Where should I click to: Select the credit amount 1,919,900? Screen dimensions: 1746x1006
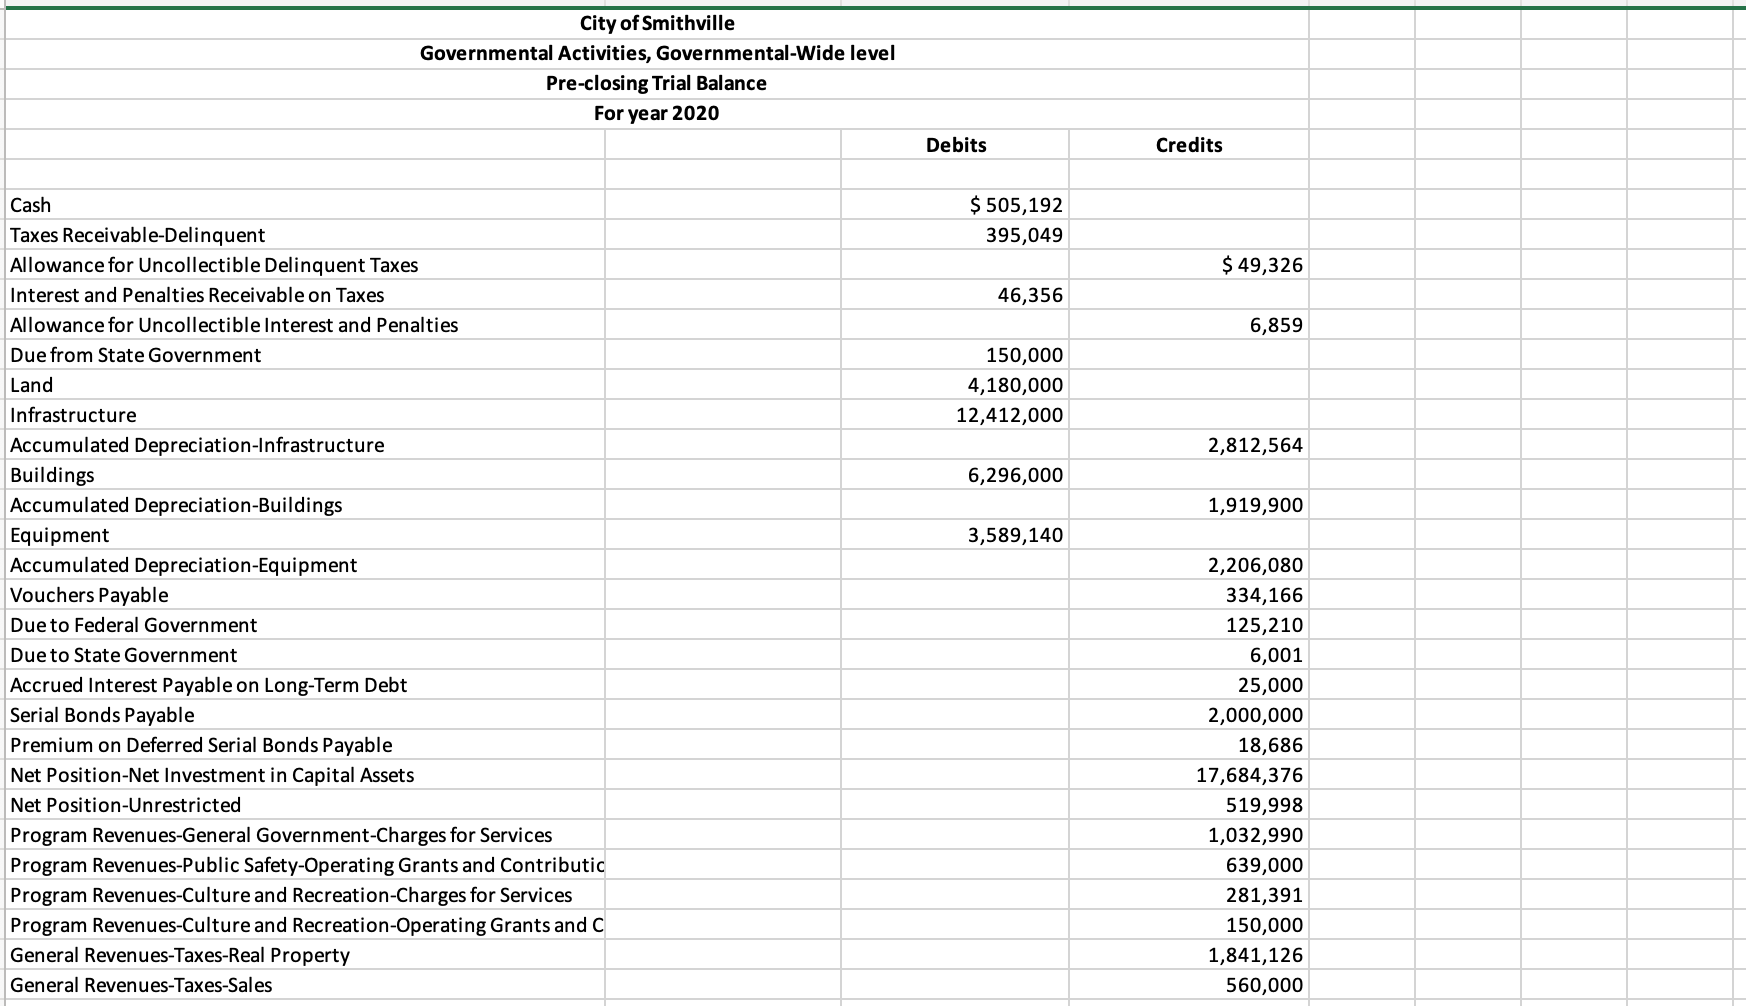(x=1256, y=505)
